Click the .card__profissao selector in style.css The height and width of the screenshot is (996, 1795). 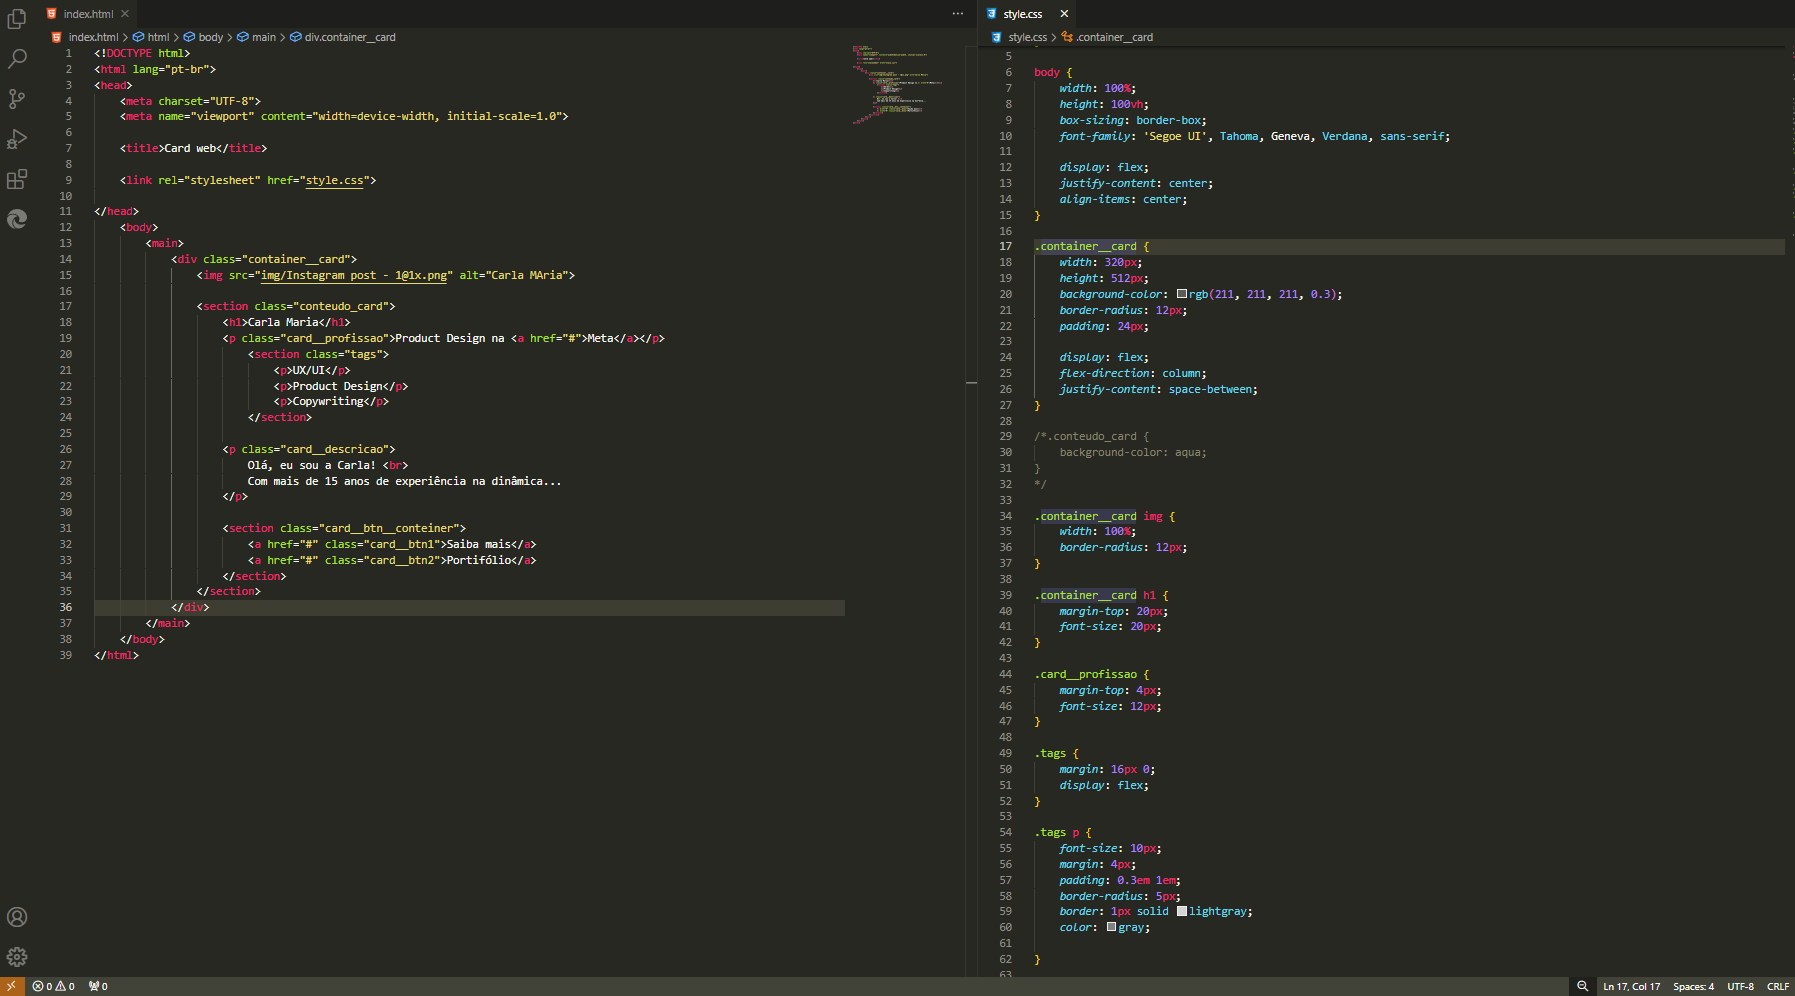click(x=1085, y=674)
